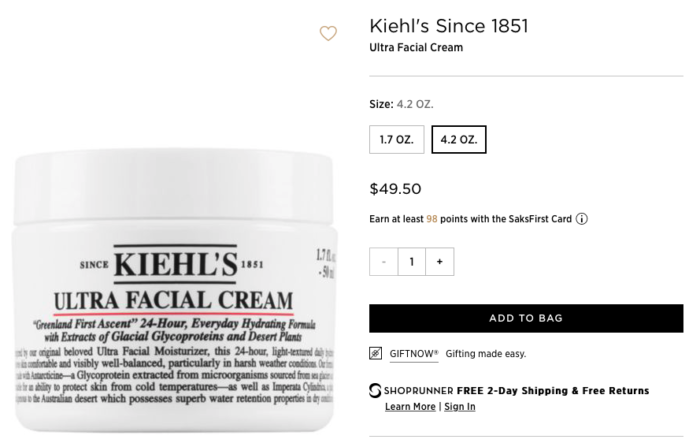
Task: Click the Size 4.2 OZ. label
Action: click(401, 104)
